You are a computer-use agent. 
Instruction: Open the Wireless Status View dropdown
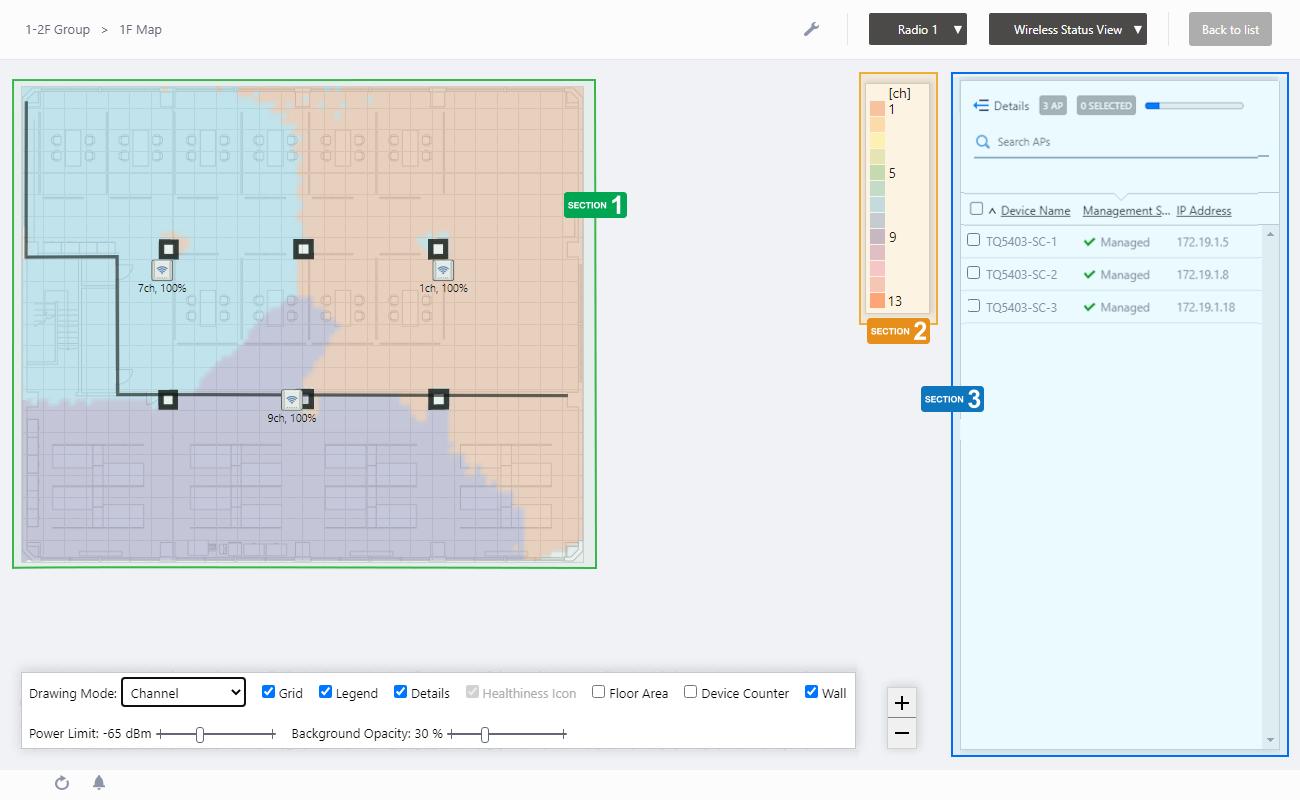(1067, 30)
